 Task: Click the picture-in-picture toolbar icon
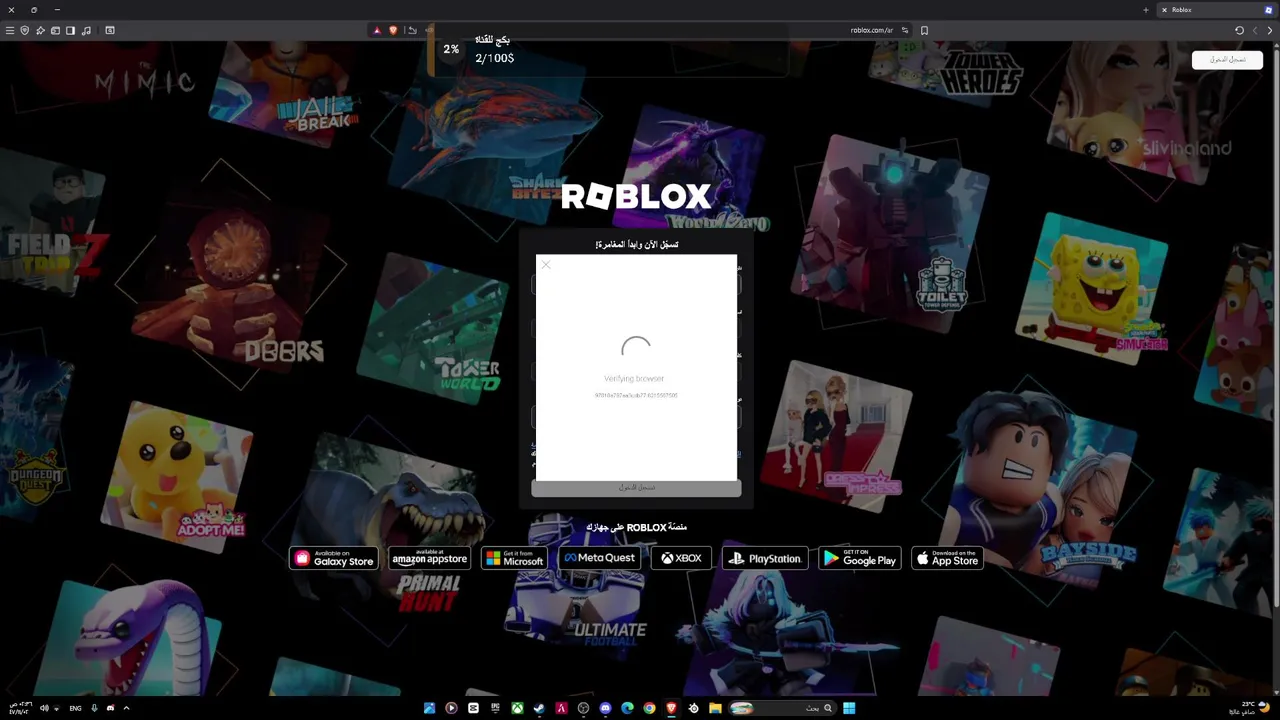click(x=110, y=30)
